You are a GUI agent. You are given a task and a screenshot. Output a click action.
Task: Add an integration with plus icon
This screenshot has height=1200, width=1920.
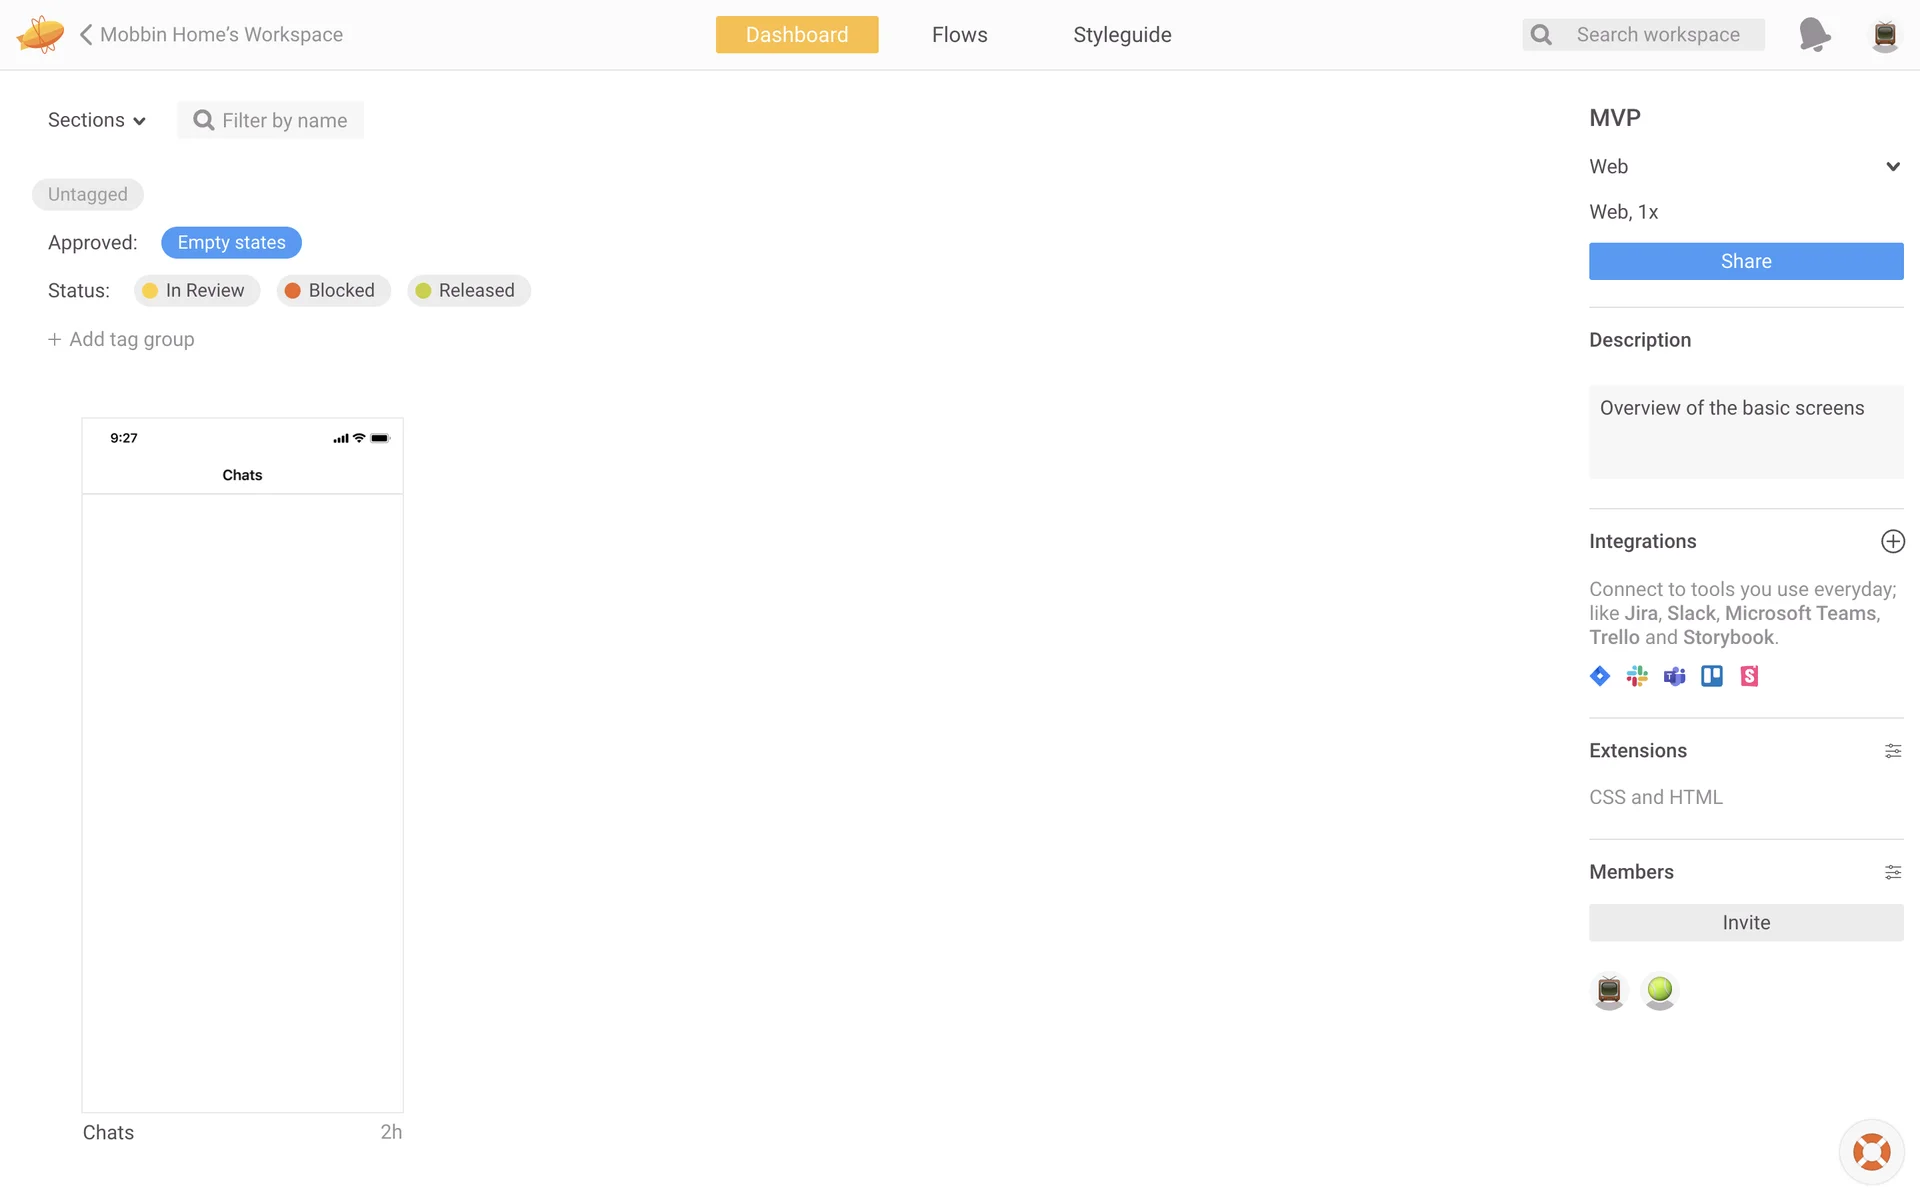point(1892,541)
